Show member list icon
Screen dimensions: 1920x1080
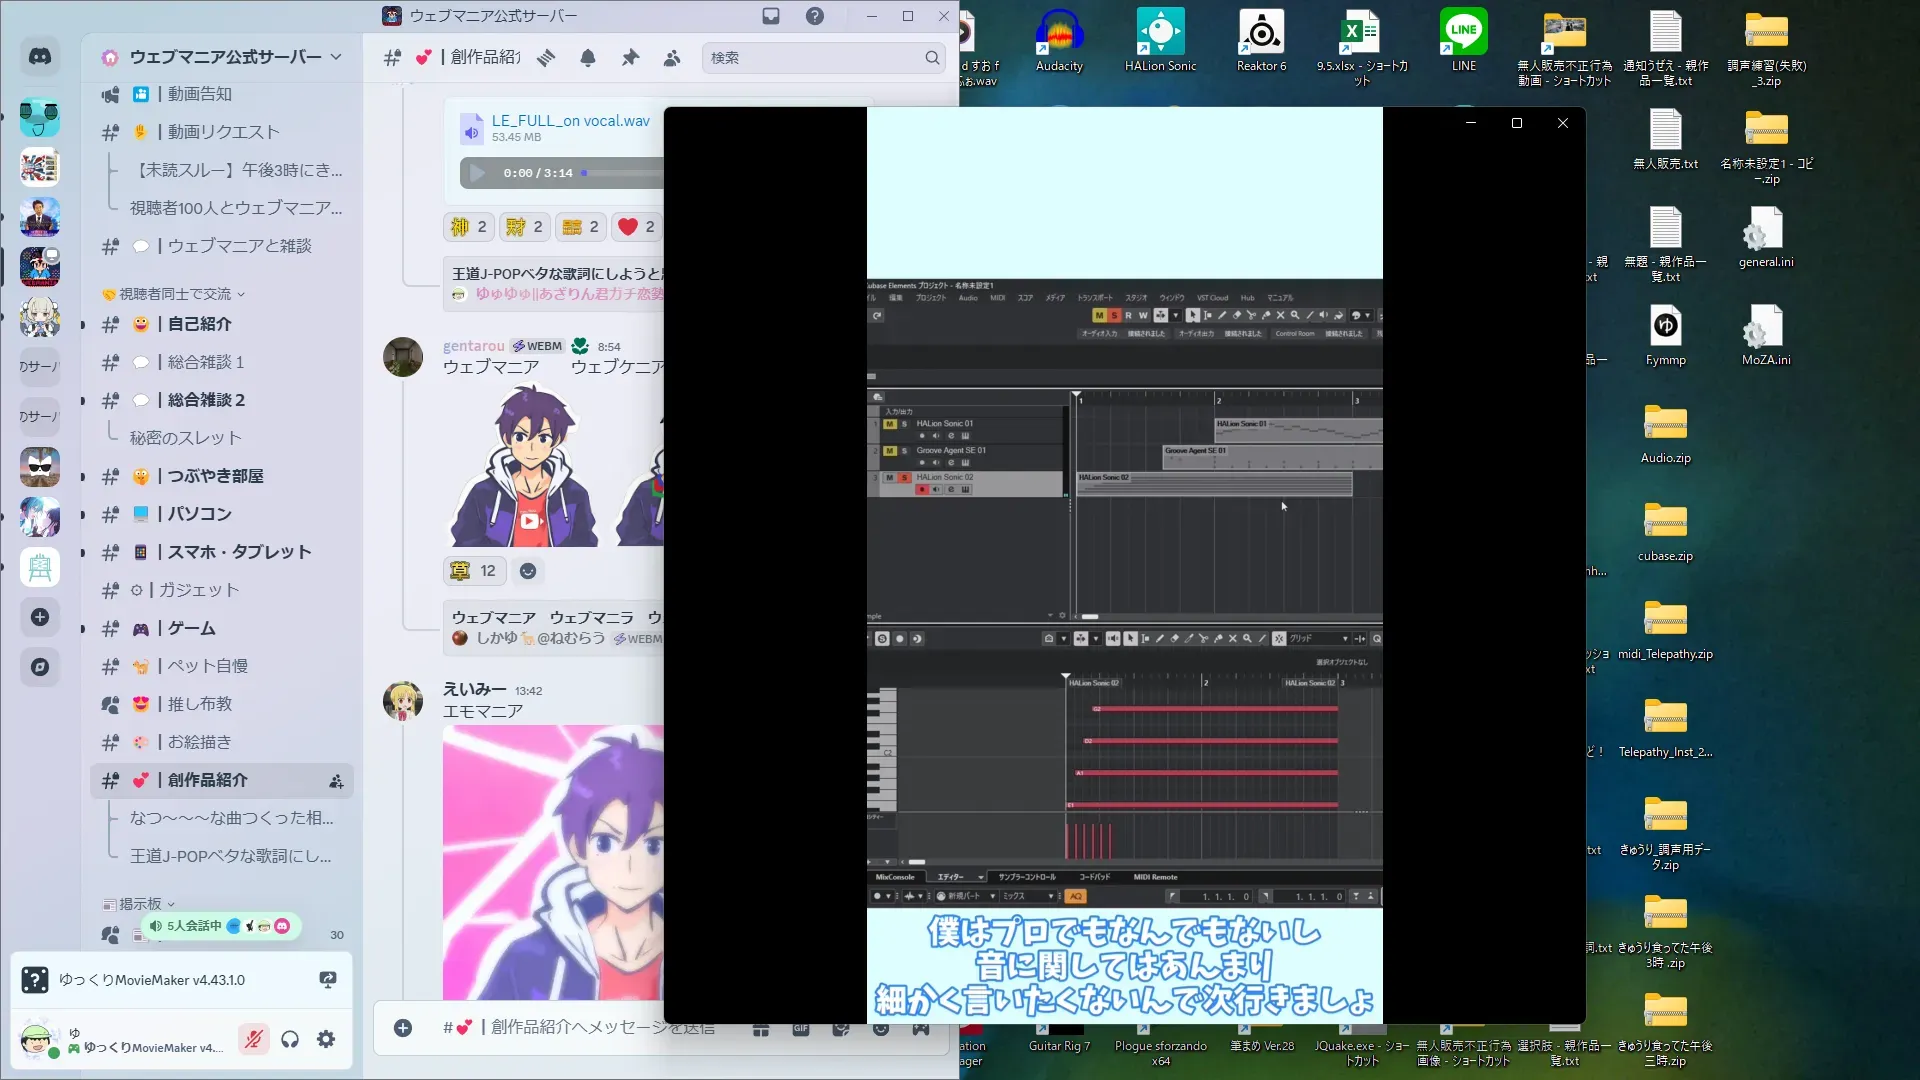point(672,58)
